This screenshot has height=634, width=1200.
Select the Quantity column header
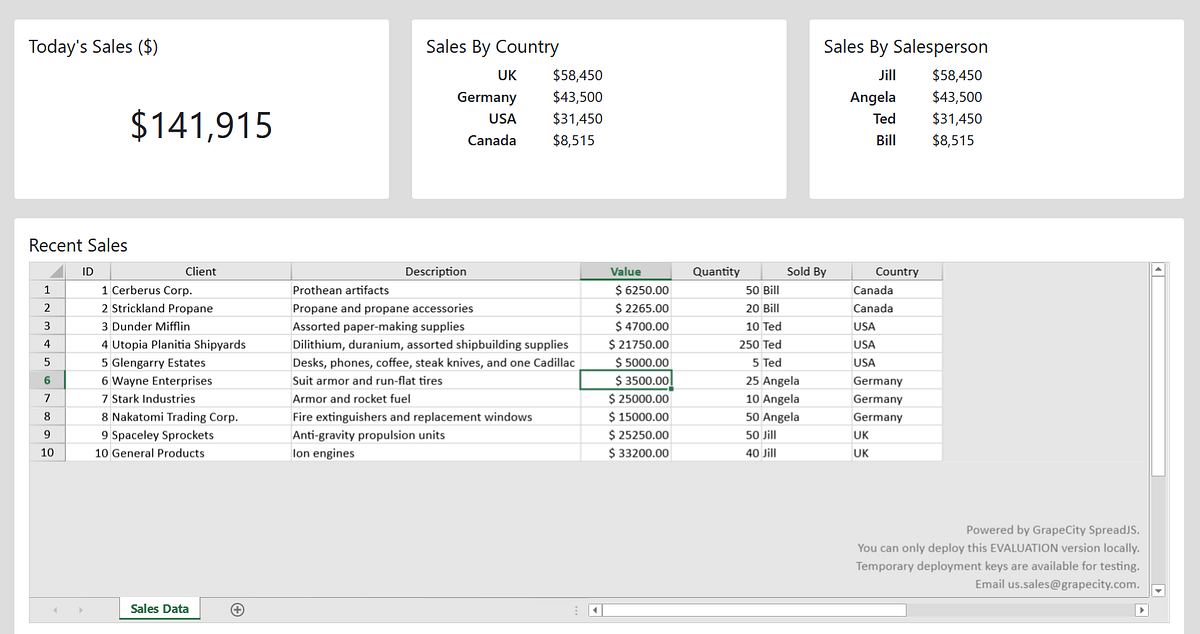click(716, 270)
